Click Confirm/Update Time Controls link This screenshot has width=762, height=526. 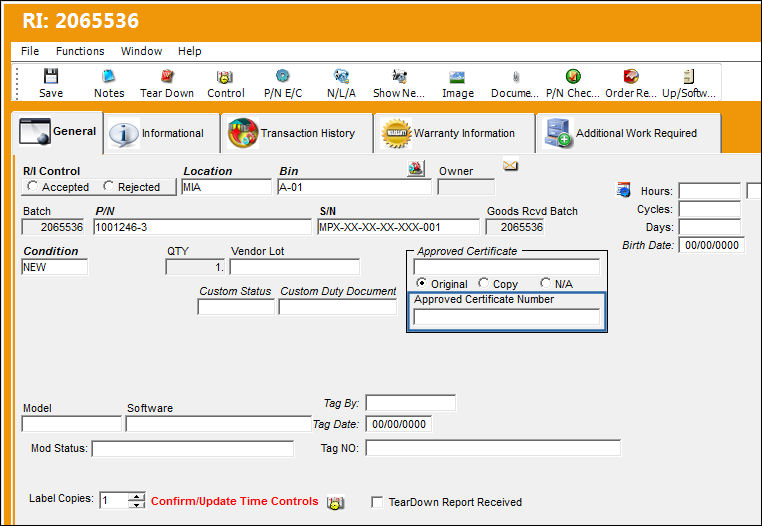tap(234, 501)
